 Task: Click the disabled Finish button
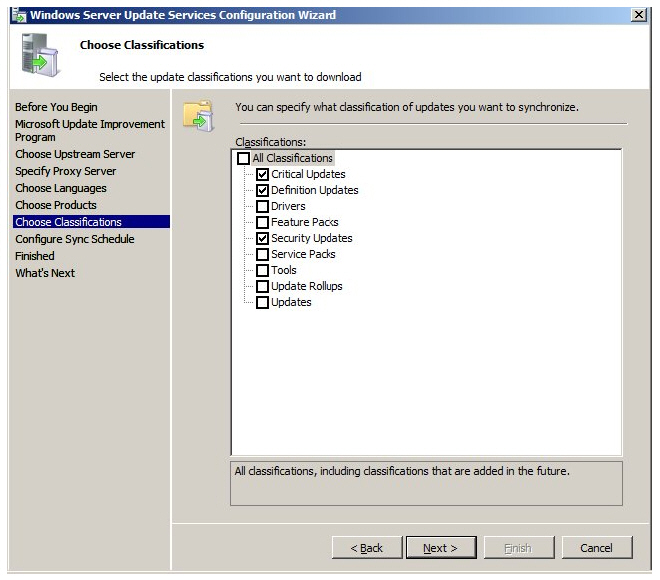(x=519, y=548)
